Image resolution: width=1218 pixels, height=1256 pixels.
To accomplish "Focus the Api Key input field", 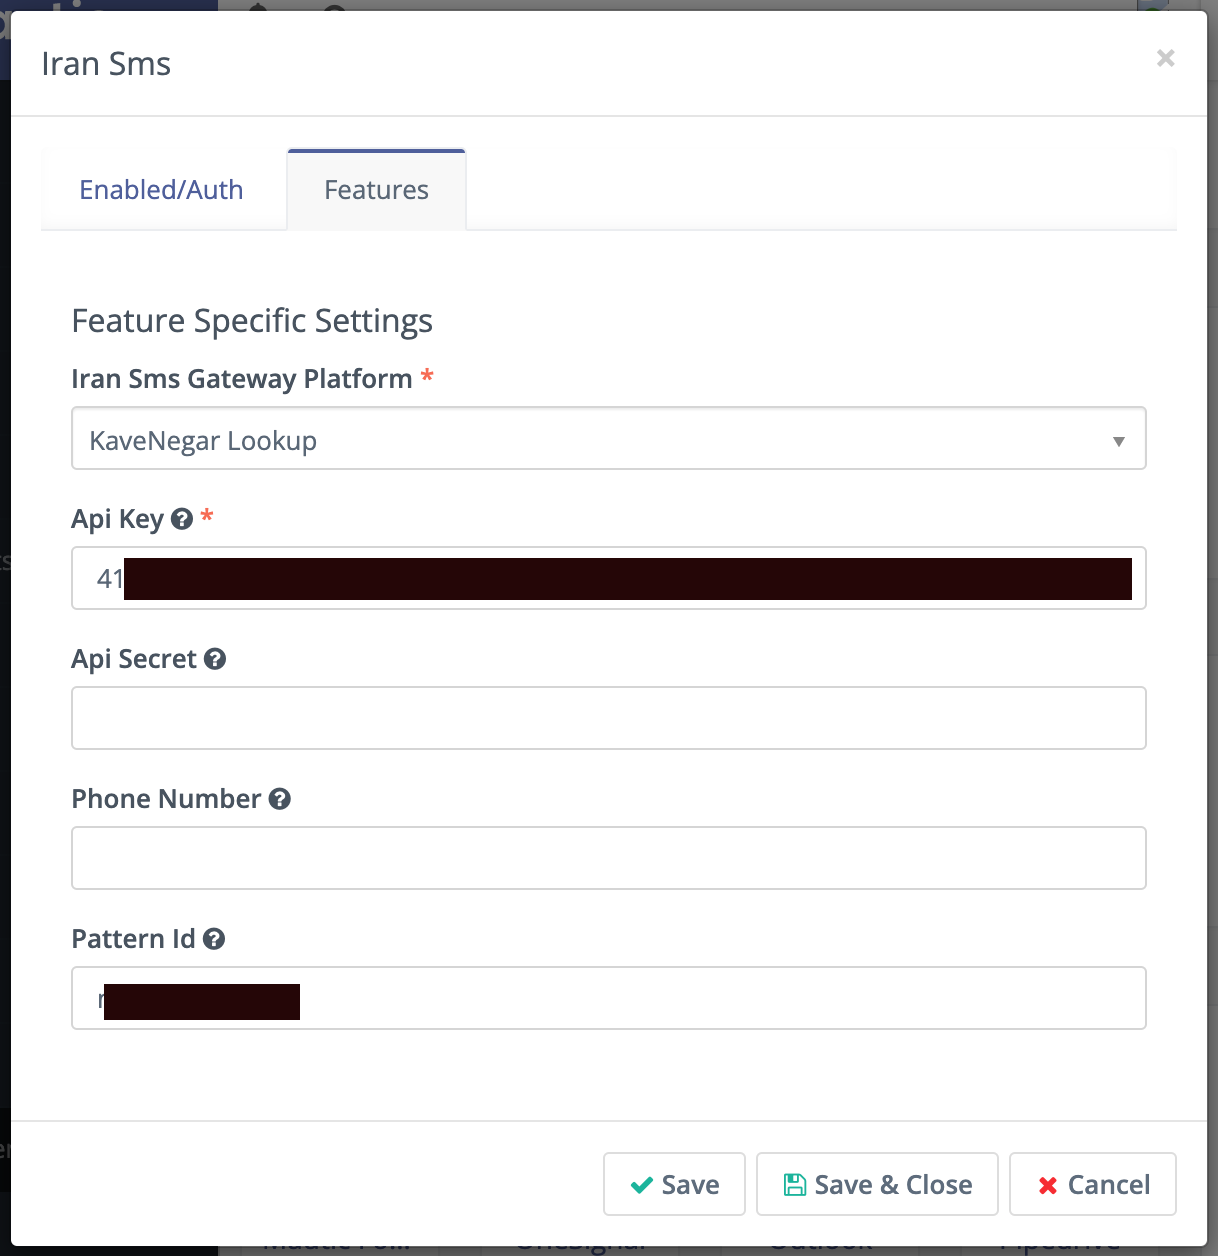I will tap(608, 578).
